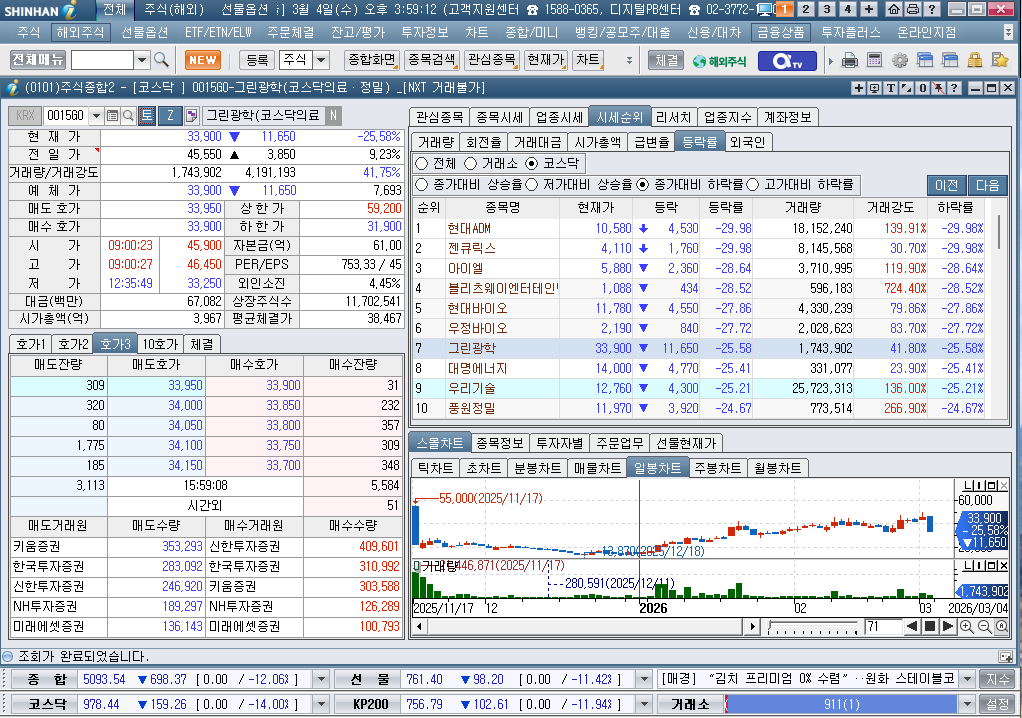
Task: Click the pin icon in inner window bar
Action: tap(939, 88)
